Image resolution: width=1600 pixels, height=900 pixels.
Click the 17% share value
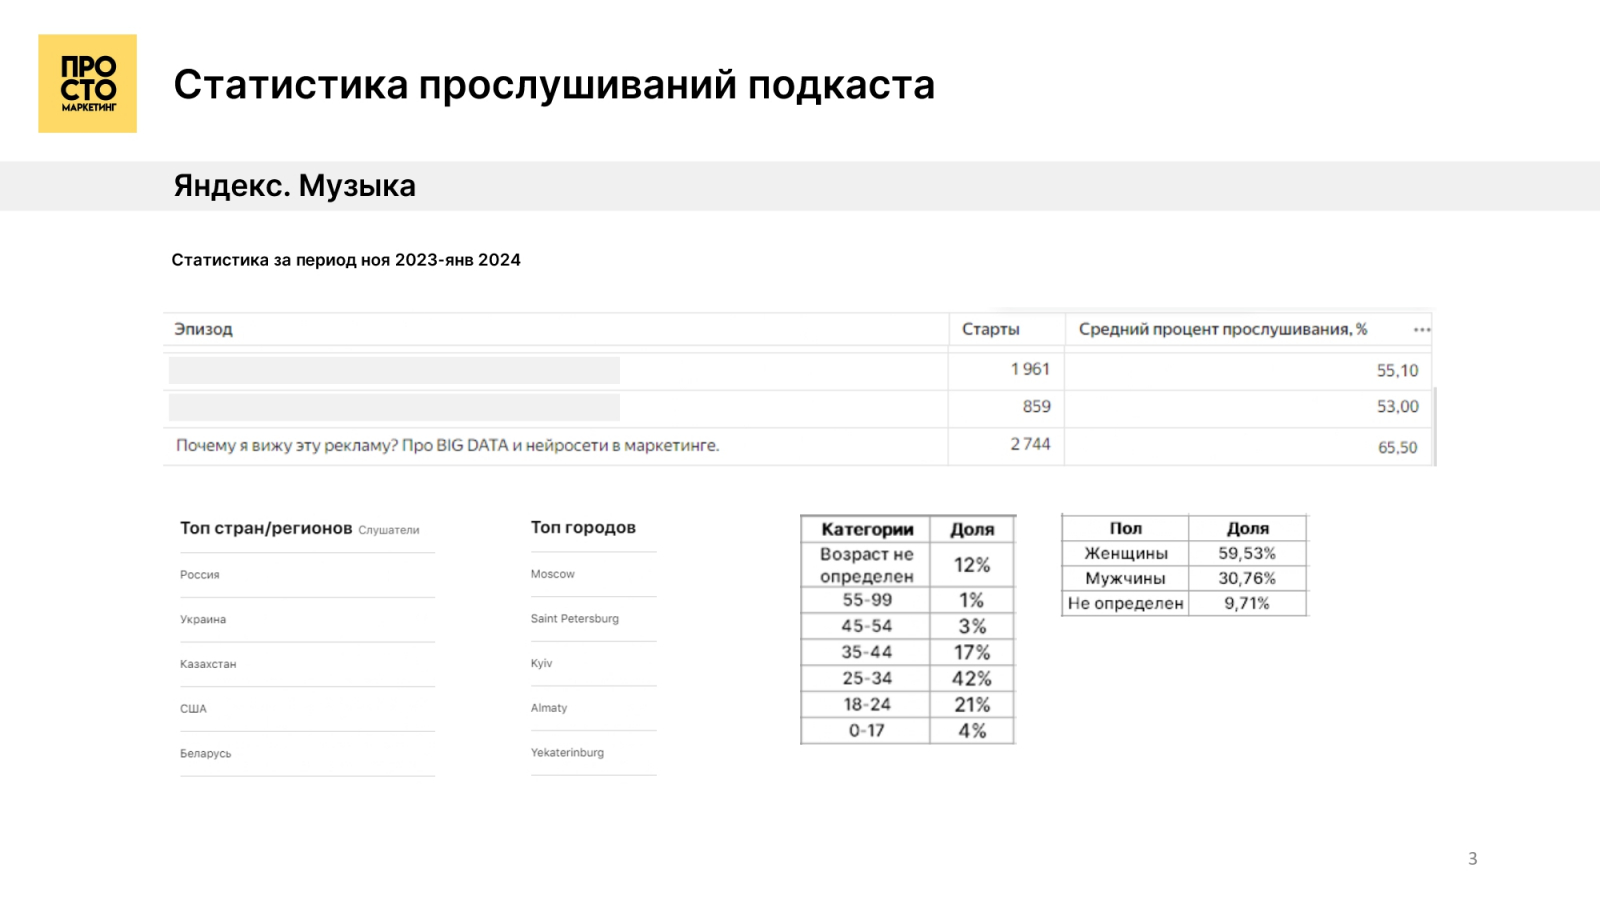point(972,652)
